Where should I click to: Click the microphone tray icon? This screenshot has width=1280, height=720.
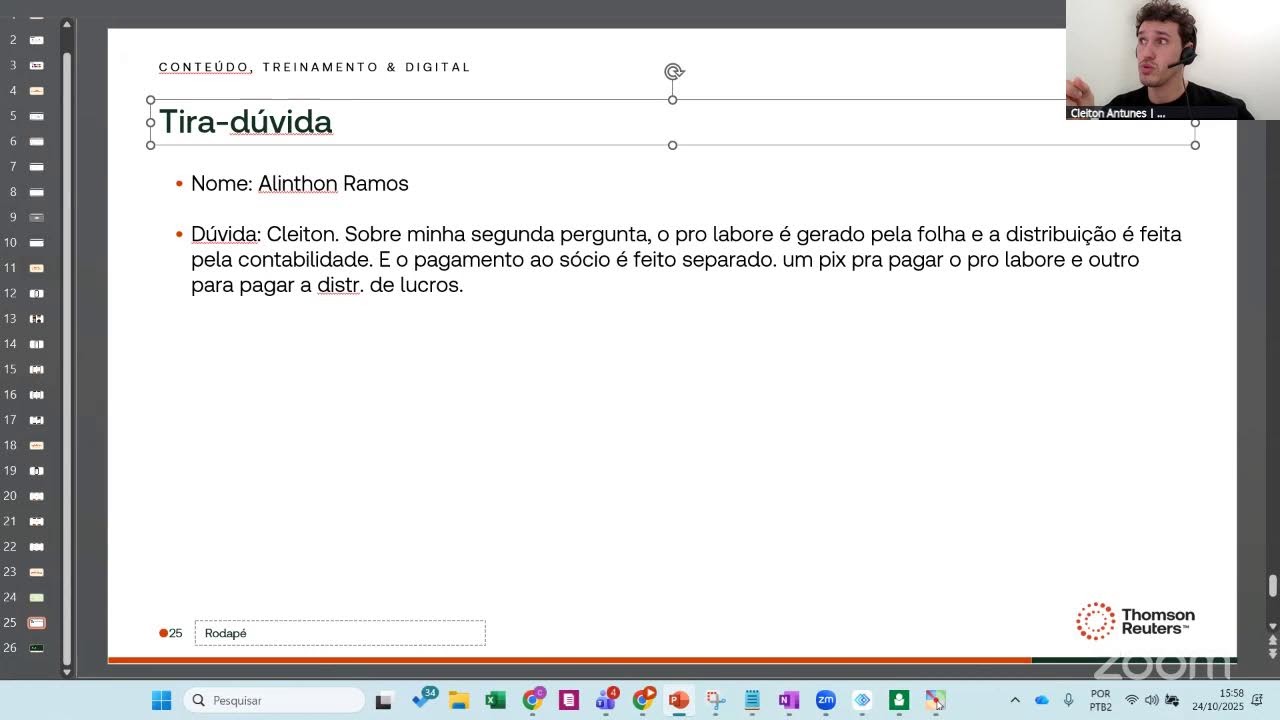1069,700
